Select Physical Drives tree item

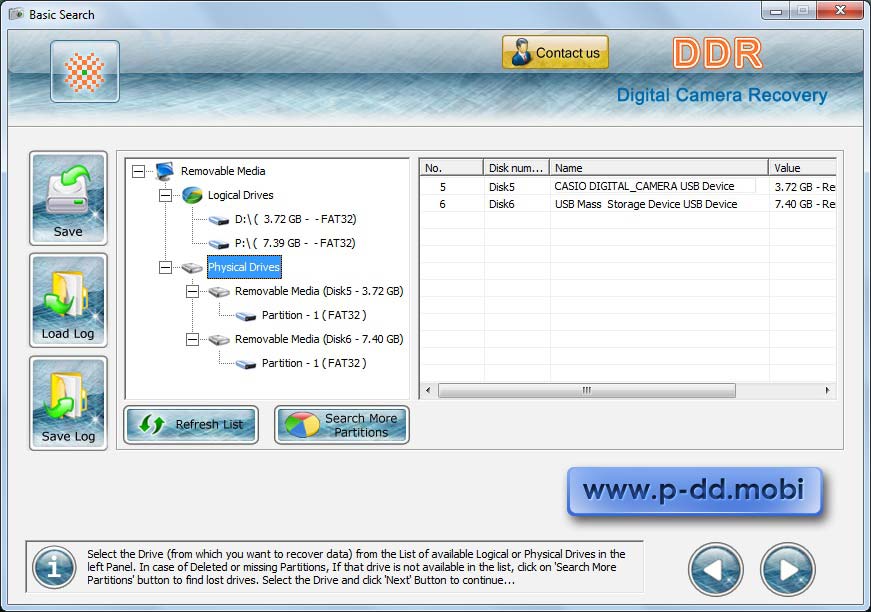coord(244,267)
